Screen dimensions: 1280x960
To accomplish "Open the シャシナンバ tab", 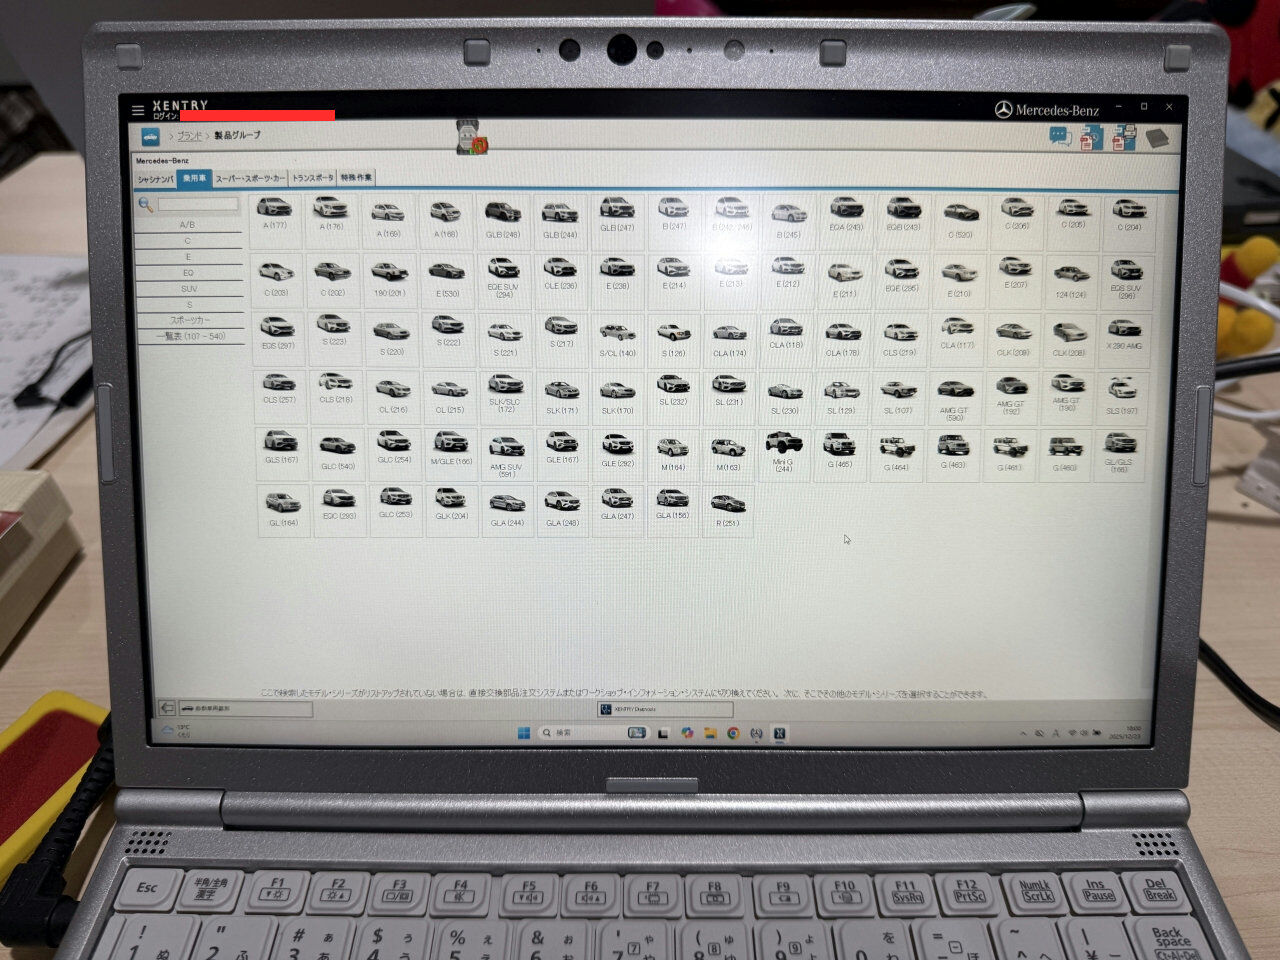I will (x=155, y=177).
